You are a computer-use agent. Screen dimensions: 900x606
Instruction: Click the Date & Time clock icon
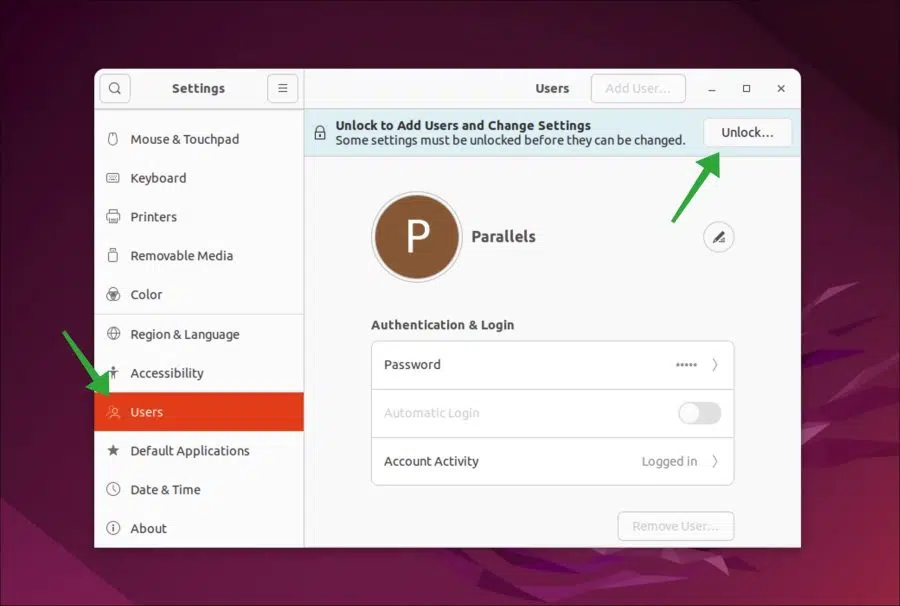click(x=113, y=490)
